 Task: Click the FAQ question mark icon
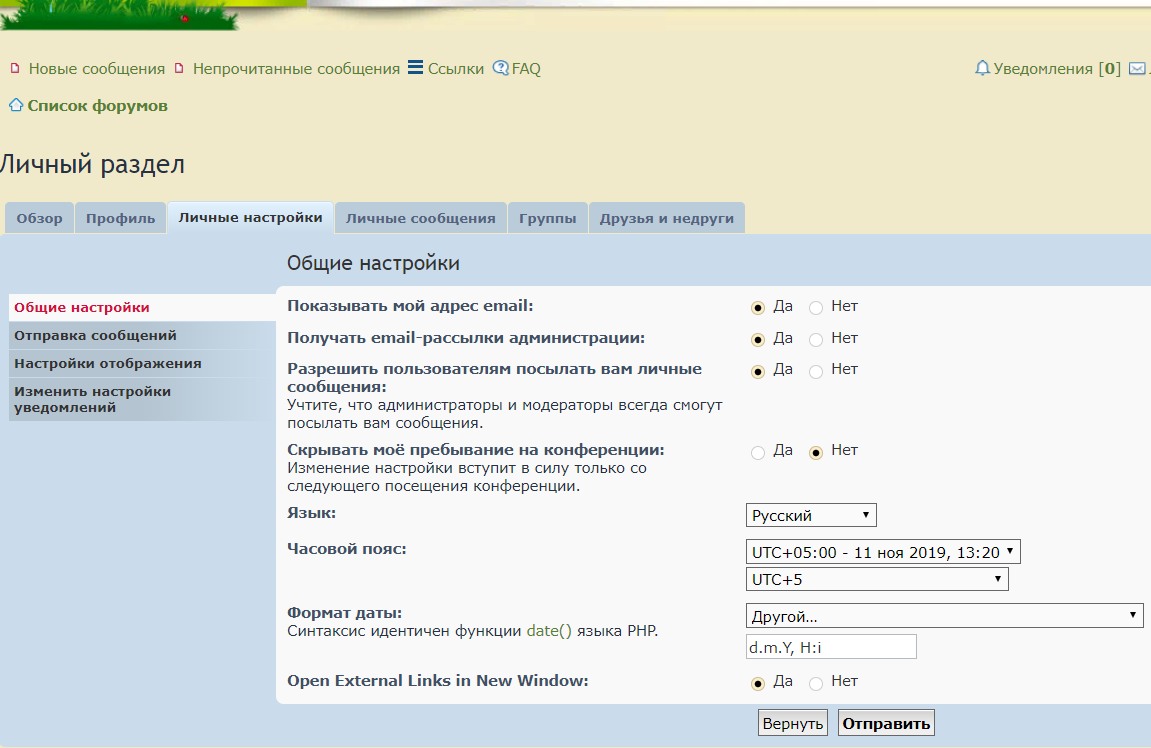click(501, 68)
